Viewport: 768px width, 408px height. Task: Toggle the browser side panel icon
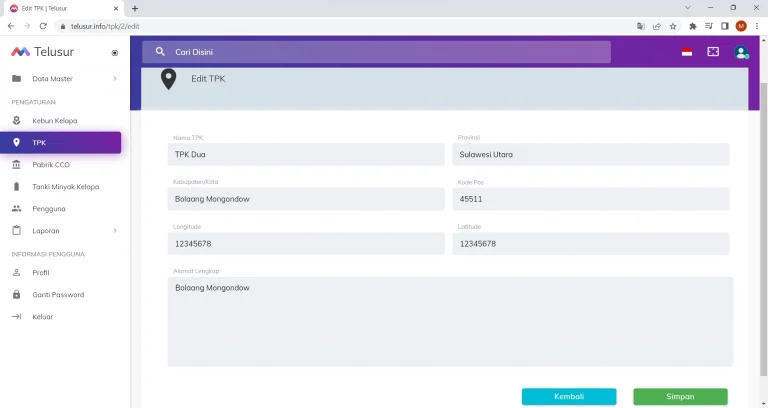point(725,26)
